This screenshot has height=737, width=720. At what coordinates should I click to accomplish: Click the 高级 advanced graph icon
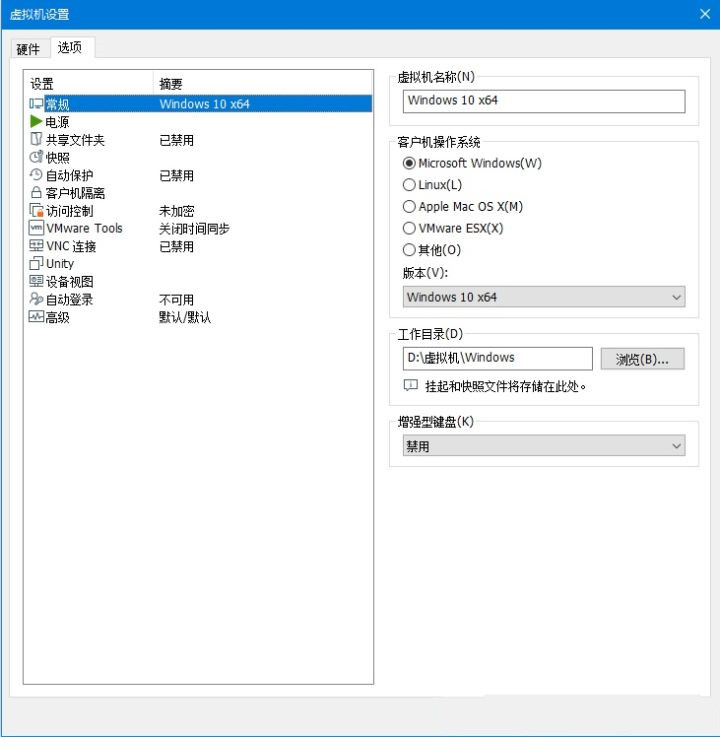[x=36, y=317]
